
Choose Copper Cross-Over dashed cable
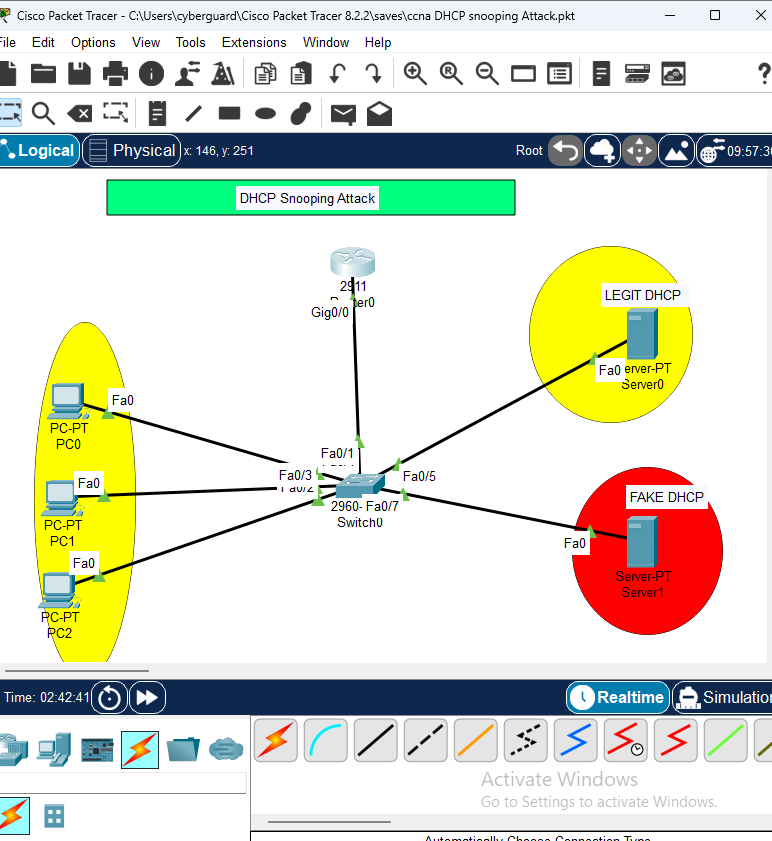(x=425, y=740)
